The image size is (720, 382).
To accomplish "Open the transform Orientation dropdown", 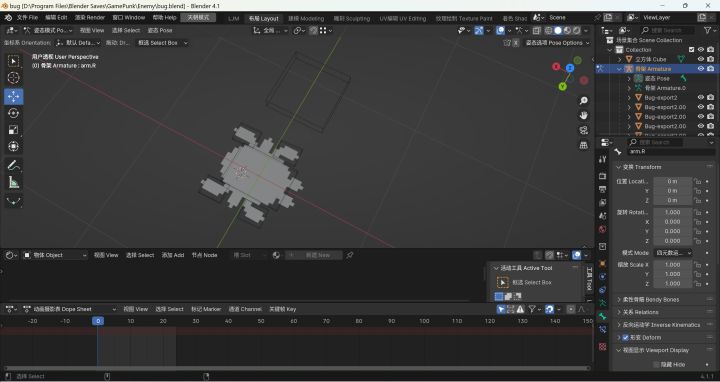I will tap(78, 43).
